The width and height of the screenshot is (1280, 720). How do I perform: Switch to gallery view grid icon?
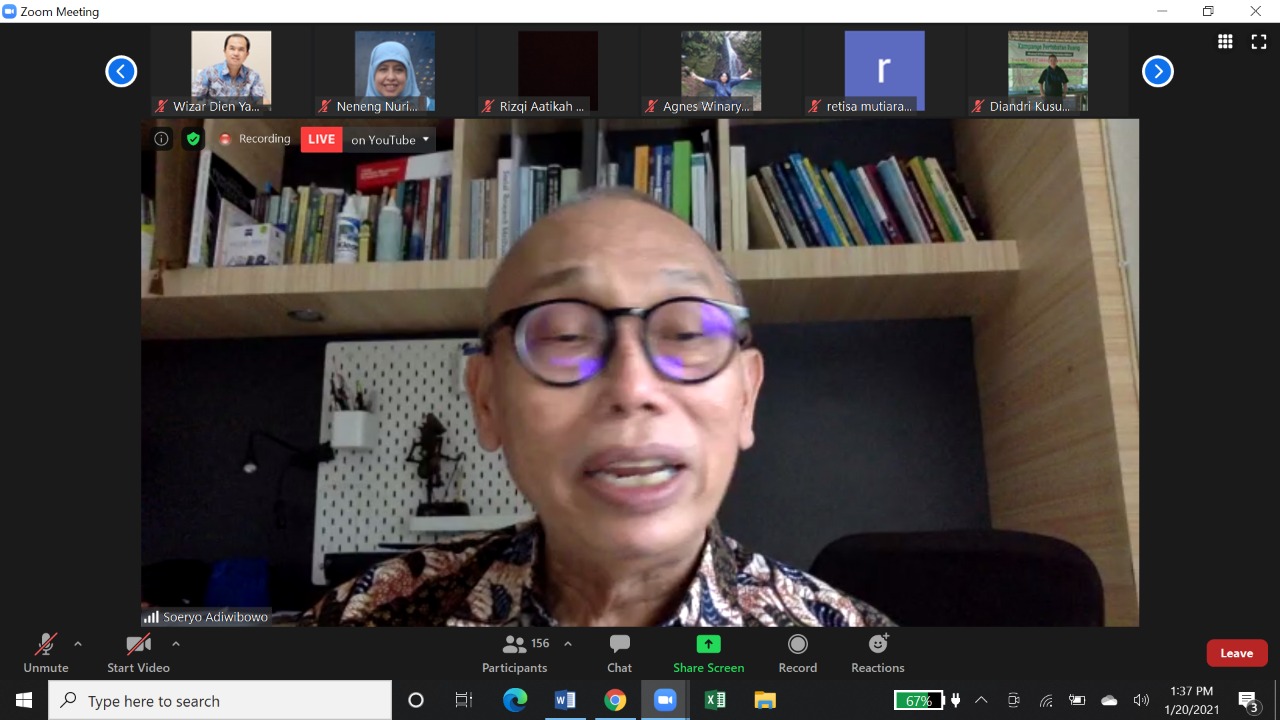[1225, 41]
